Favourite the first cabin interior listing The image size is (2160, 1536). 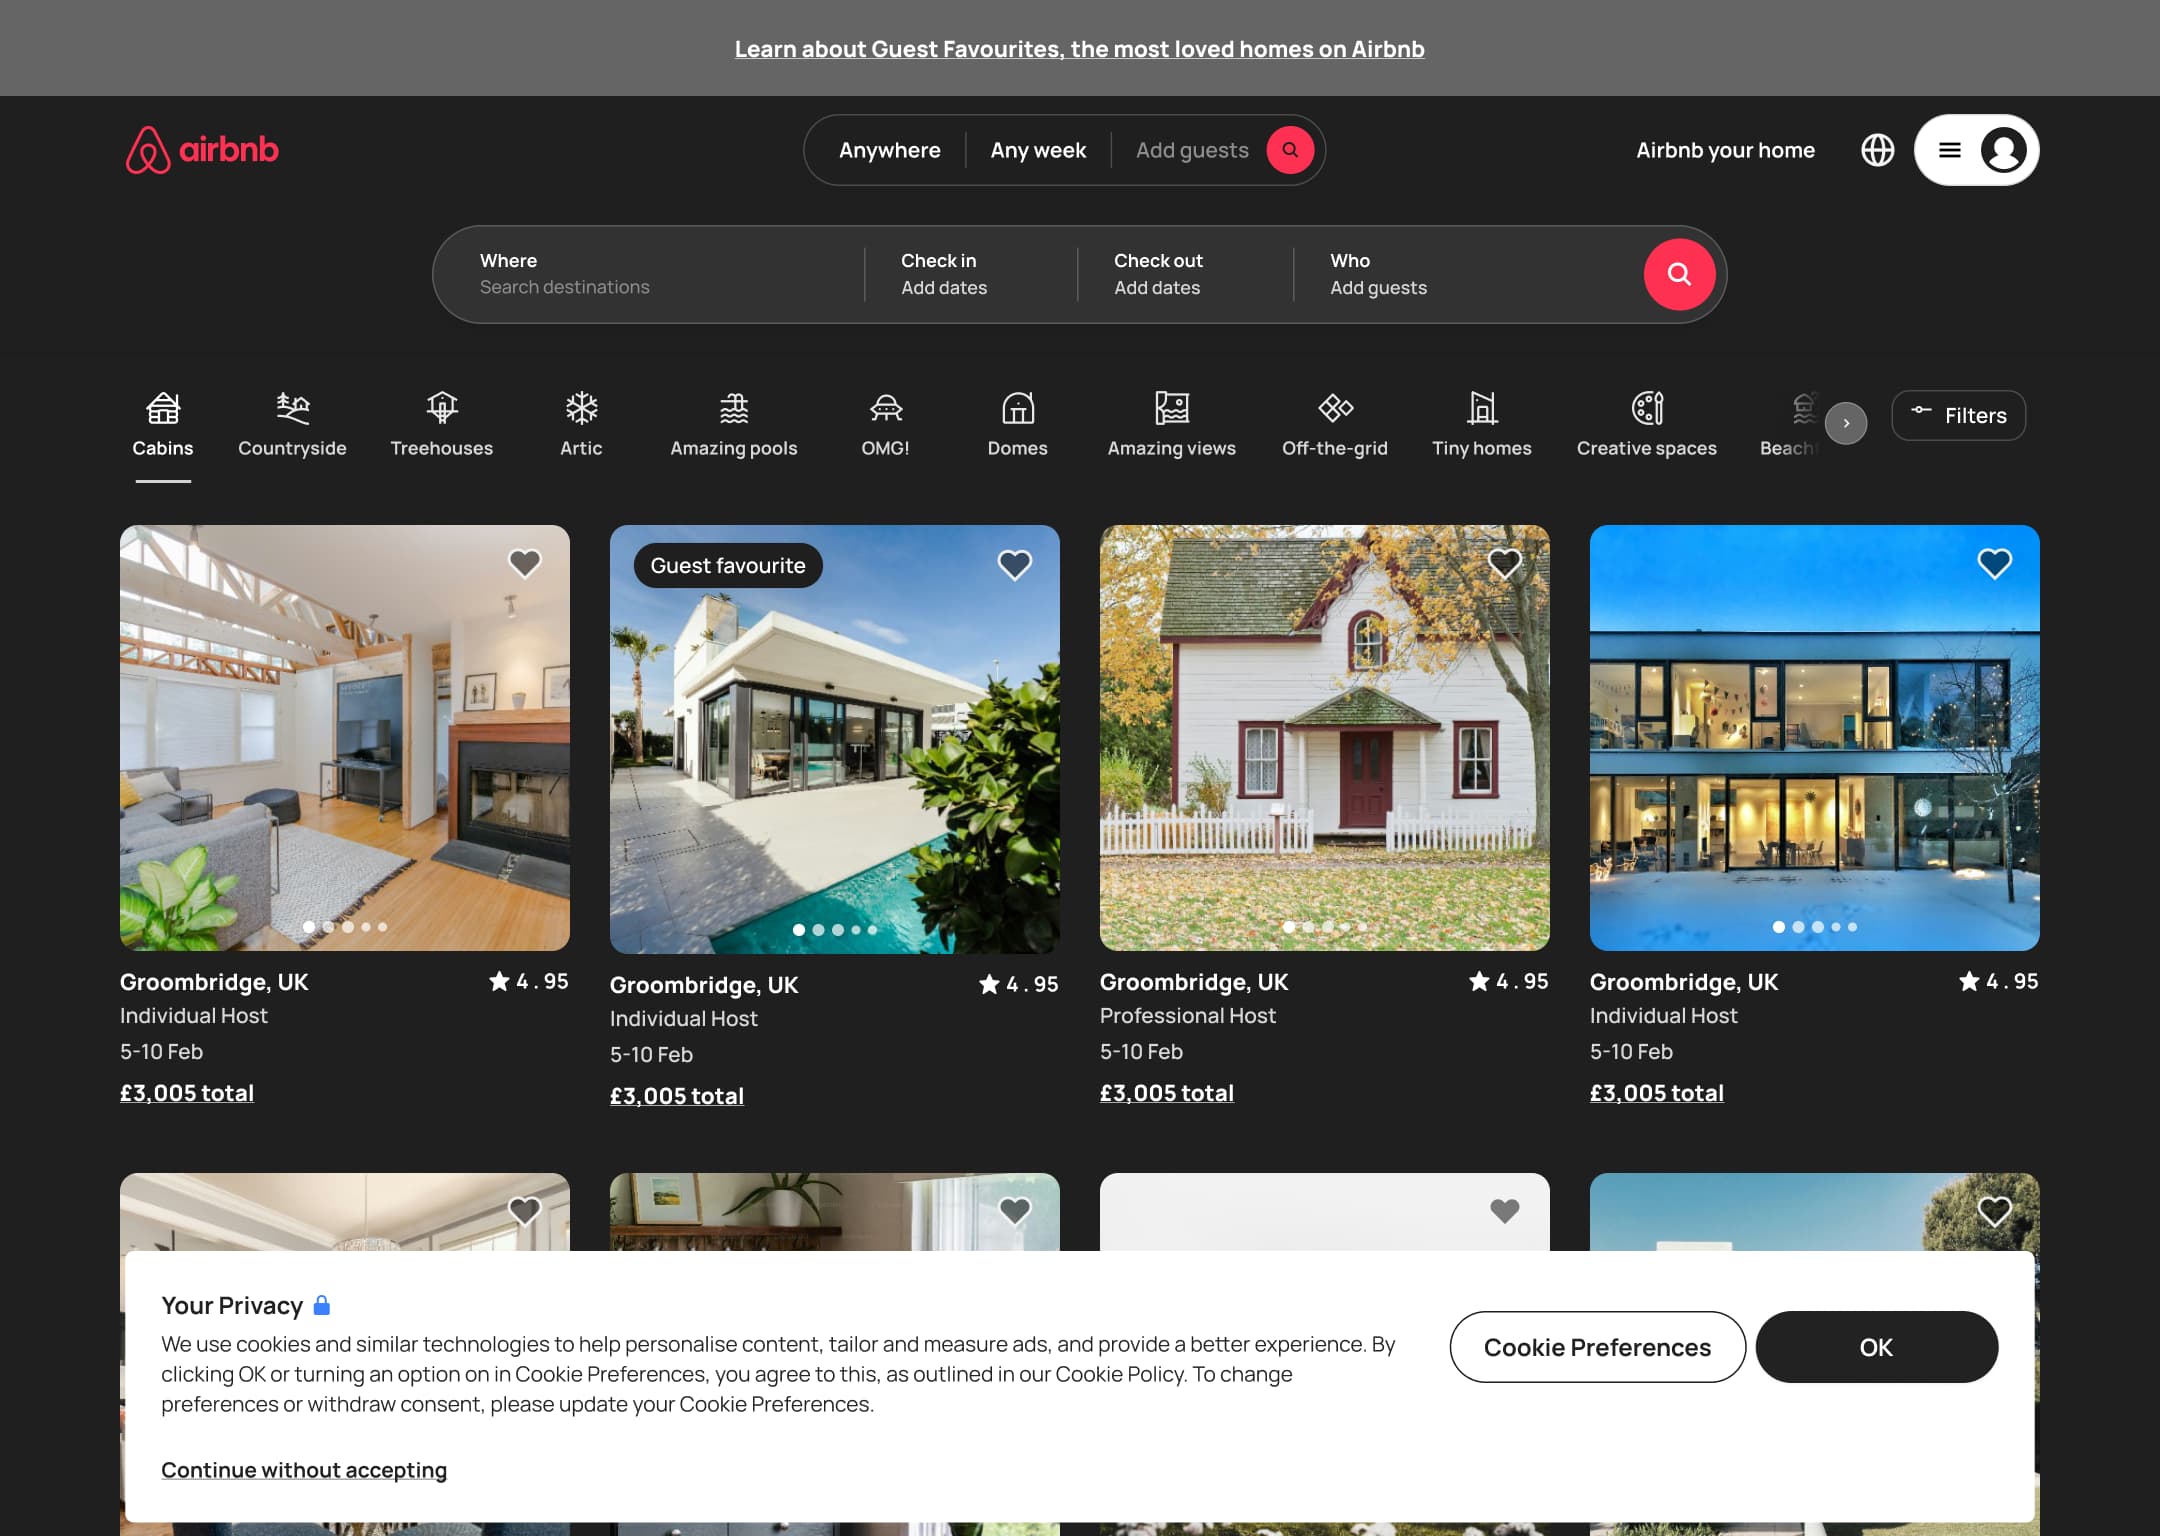[524, 564]
